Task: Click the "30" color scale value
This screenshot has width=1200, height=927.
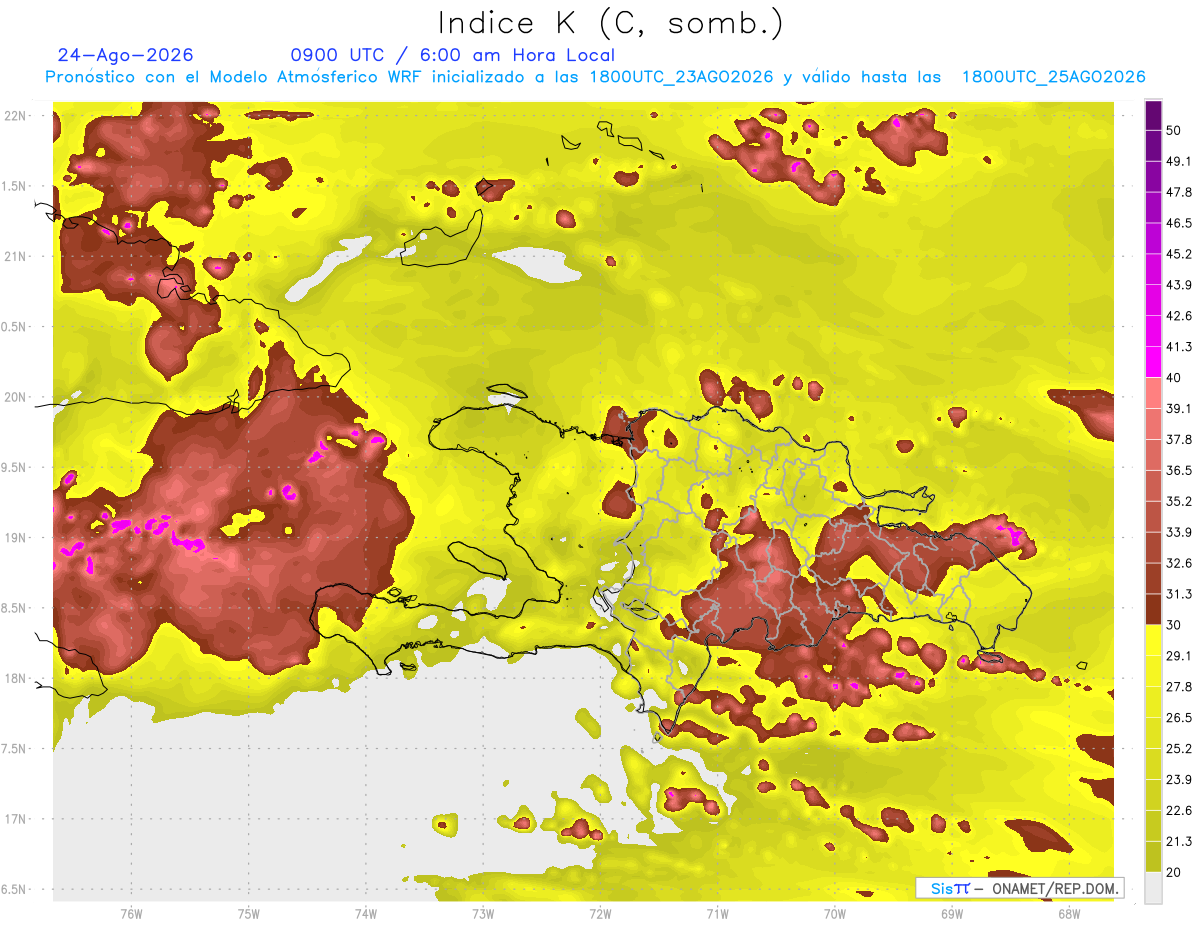Action: click(1174, 625)
